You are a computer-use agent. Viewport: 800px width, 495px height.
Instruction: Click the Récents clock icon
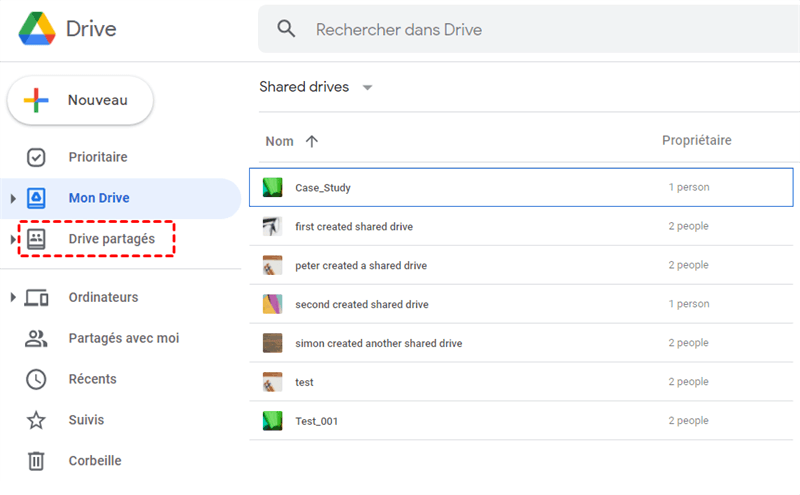36,379
